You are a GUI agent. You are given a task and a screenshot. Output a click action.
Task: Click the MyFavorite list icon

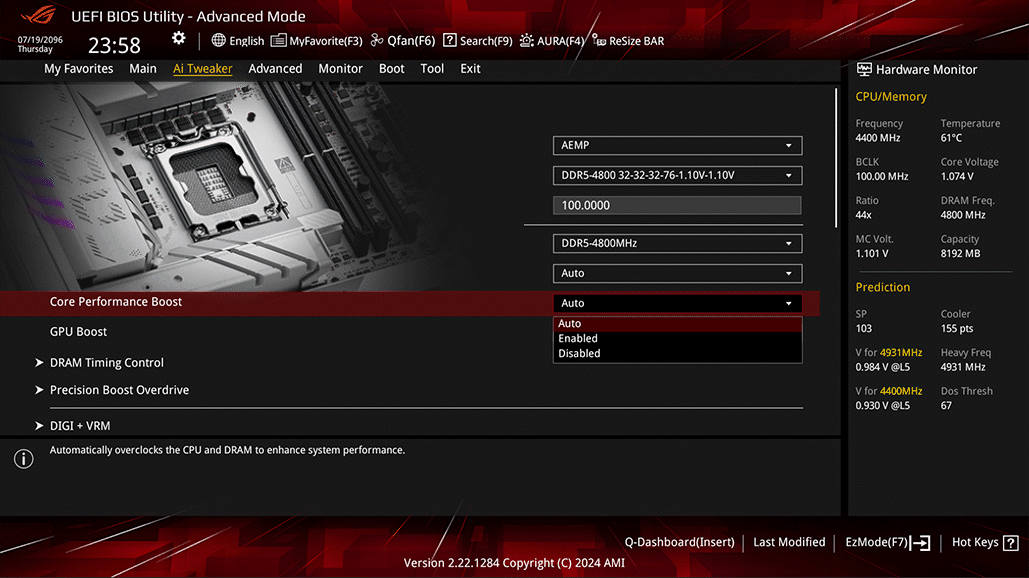pos(278,41)
